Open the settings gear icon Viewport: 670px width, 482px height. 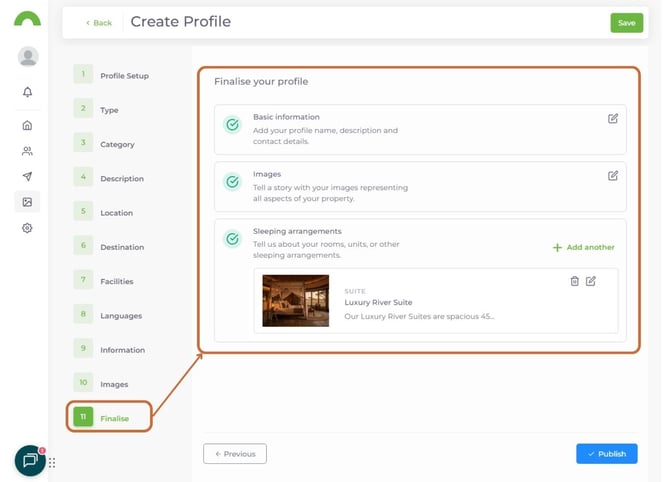(x=27, y=228)
